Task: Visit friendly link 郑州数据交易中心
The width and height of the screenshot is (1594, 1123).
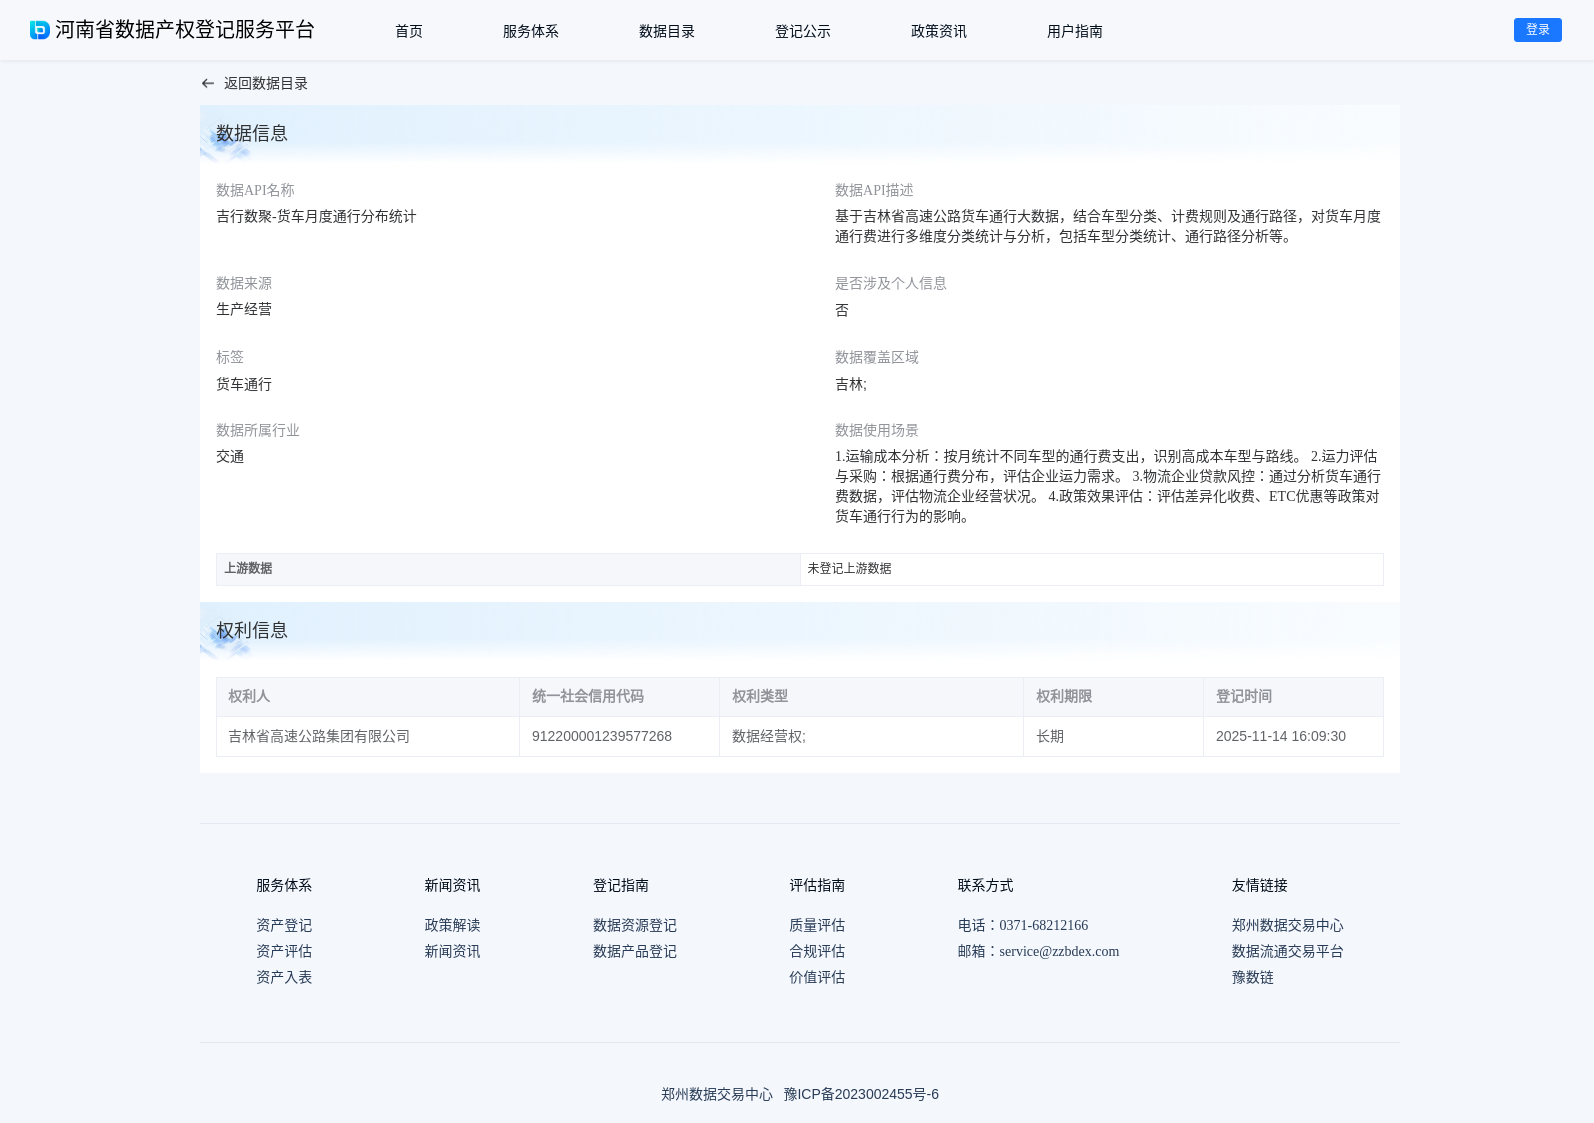Action: (1288, 925)
